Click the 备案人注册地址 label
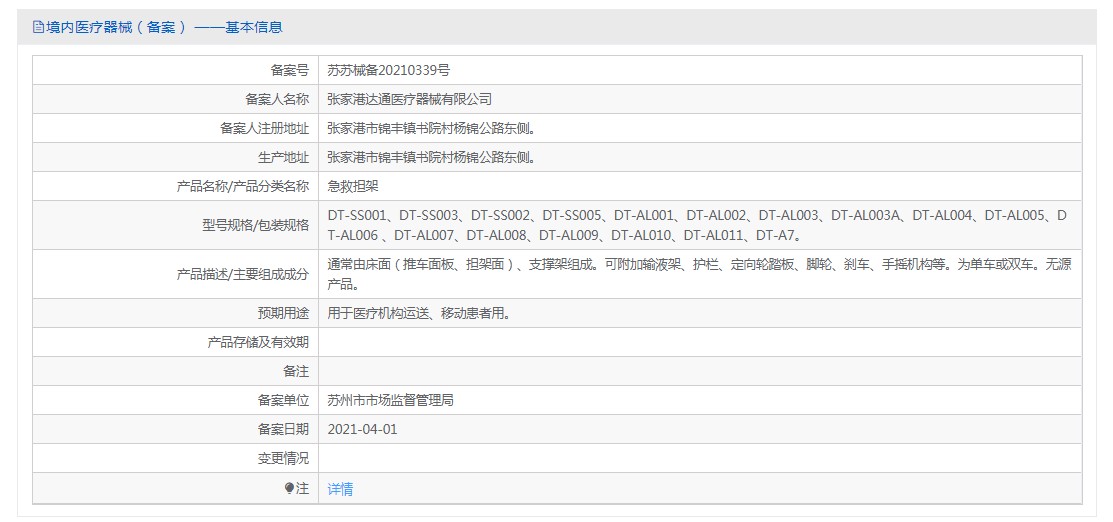Viewport: 1113px width, 522px height. point(264,129)
